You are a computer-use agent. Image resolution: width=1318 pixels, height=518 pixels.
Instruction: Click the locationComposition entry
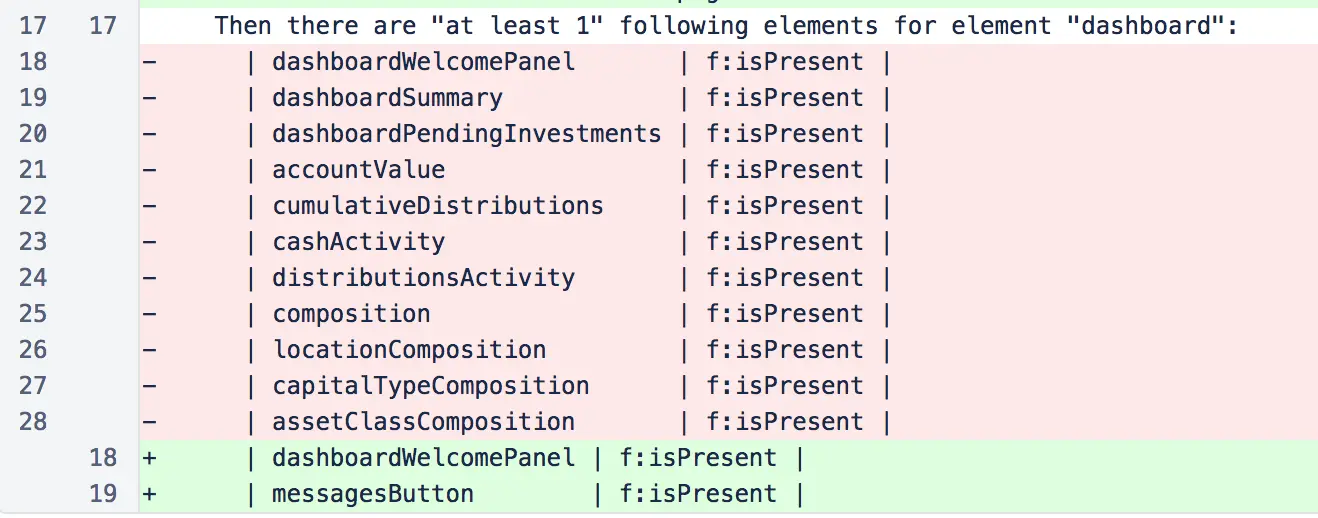pos(409,350)
